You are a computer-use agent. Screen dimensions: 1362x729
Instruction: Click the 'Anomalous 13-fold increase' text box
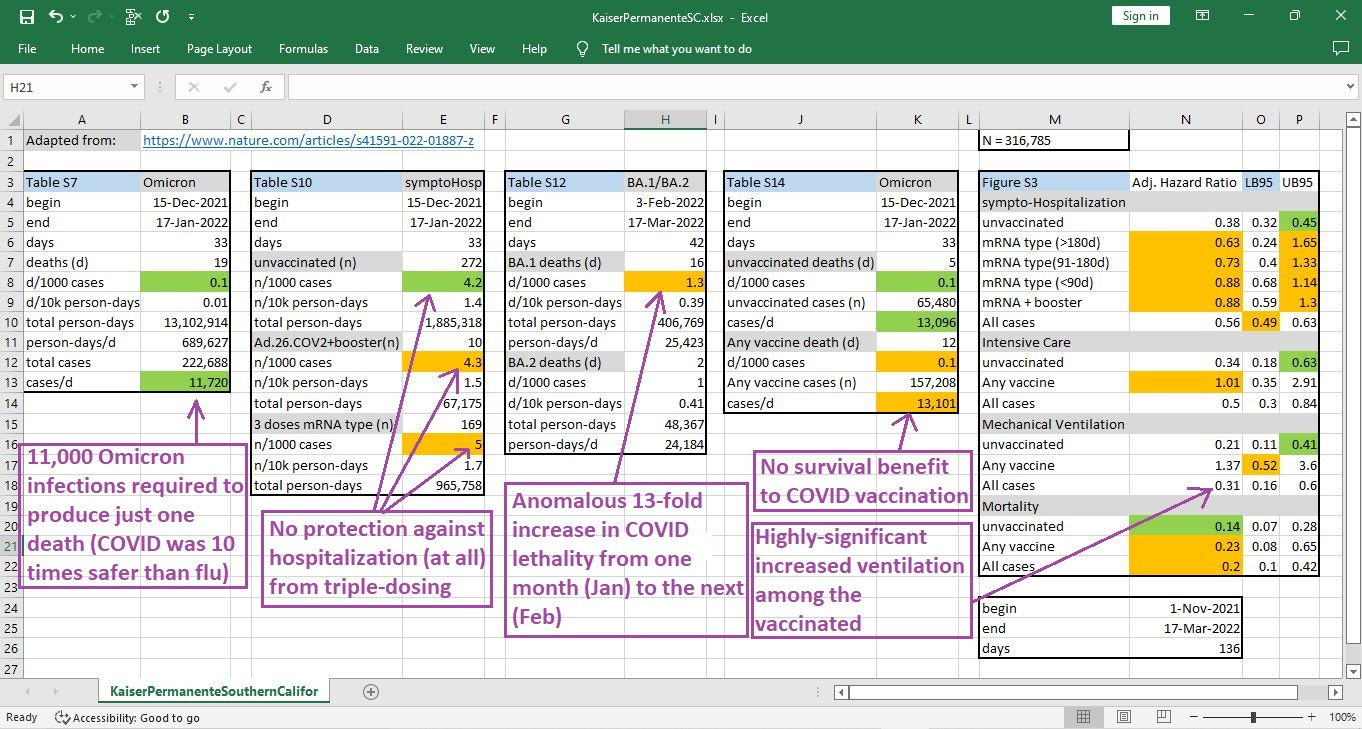coord(627,560)
